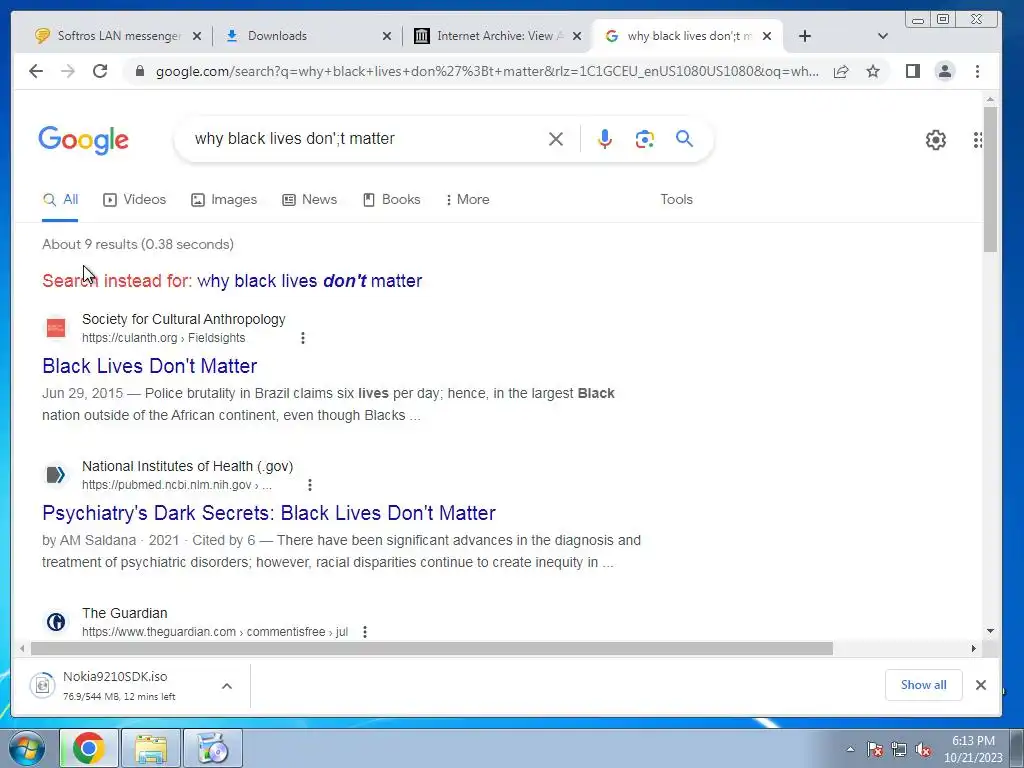This screenshot has height=768, width=1024.
Task: Open the search Tools options
Action: point(677,199)
